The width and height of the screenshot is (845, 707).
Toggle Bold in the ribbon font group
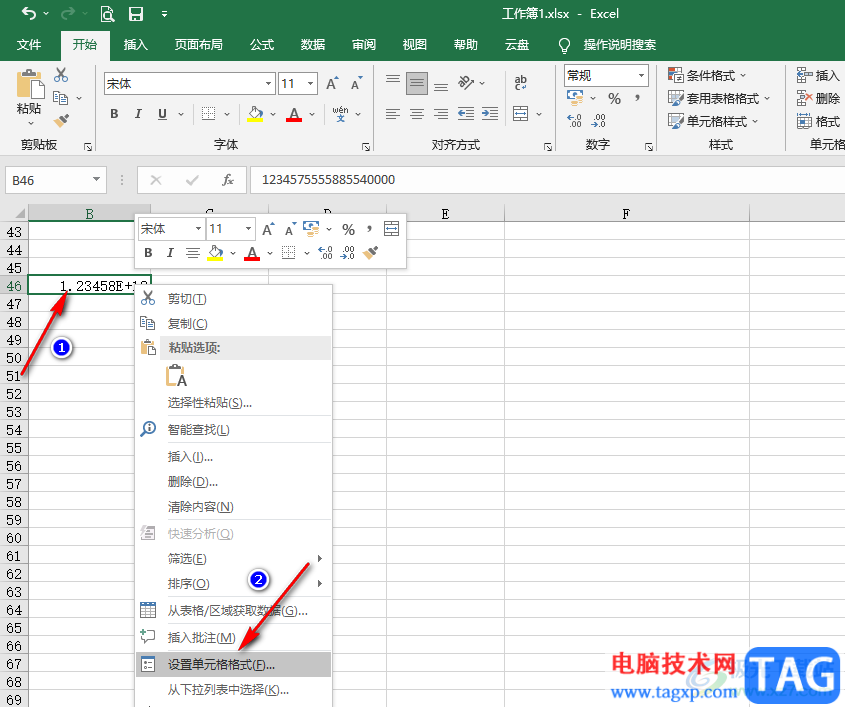[x=114, y=114]
